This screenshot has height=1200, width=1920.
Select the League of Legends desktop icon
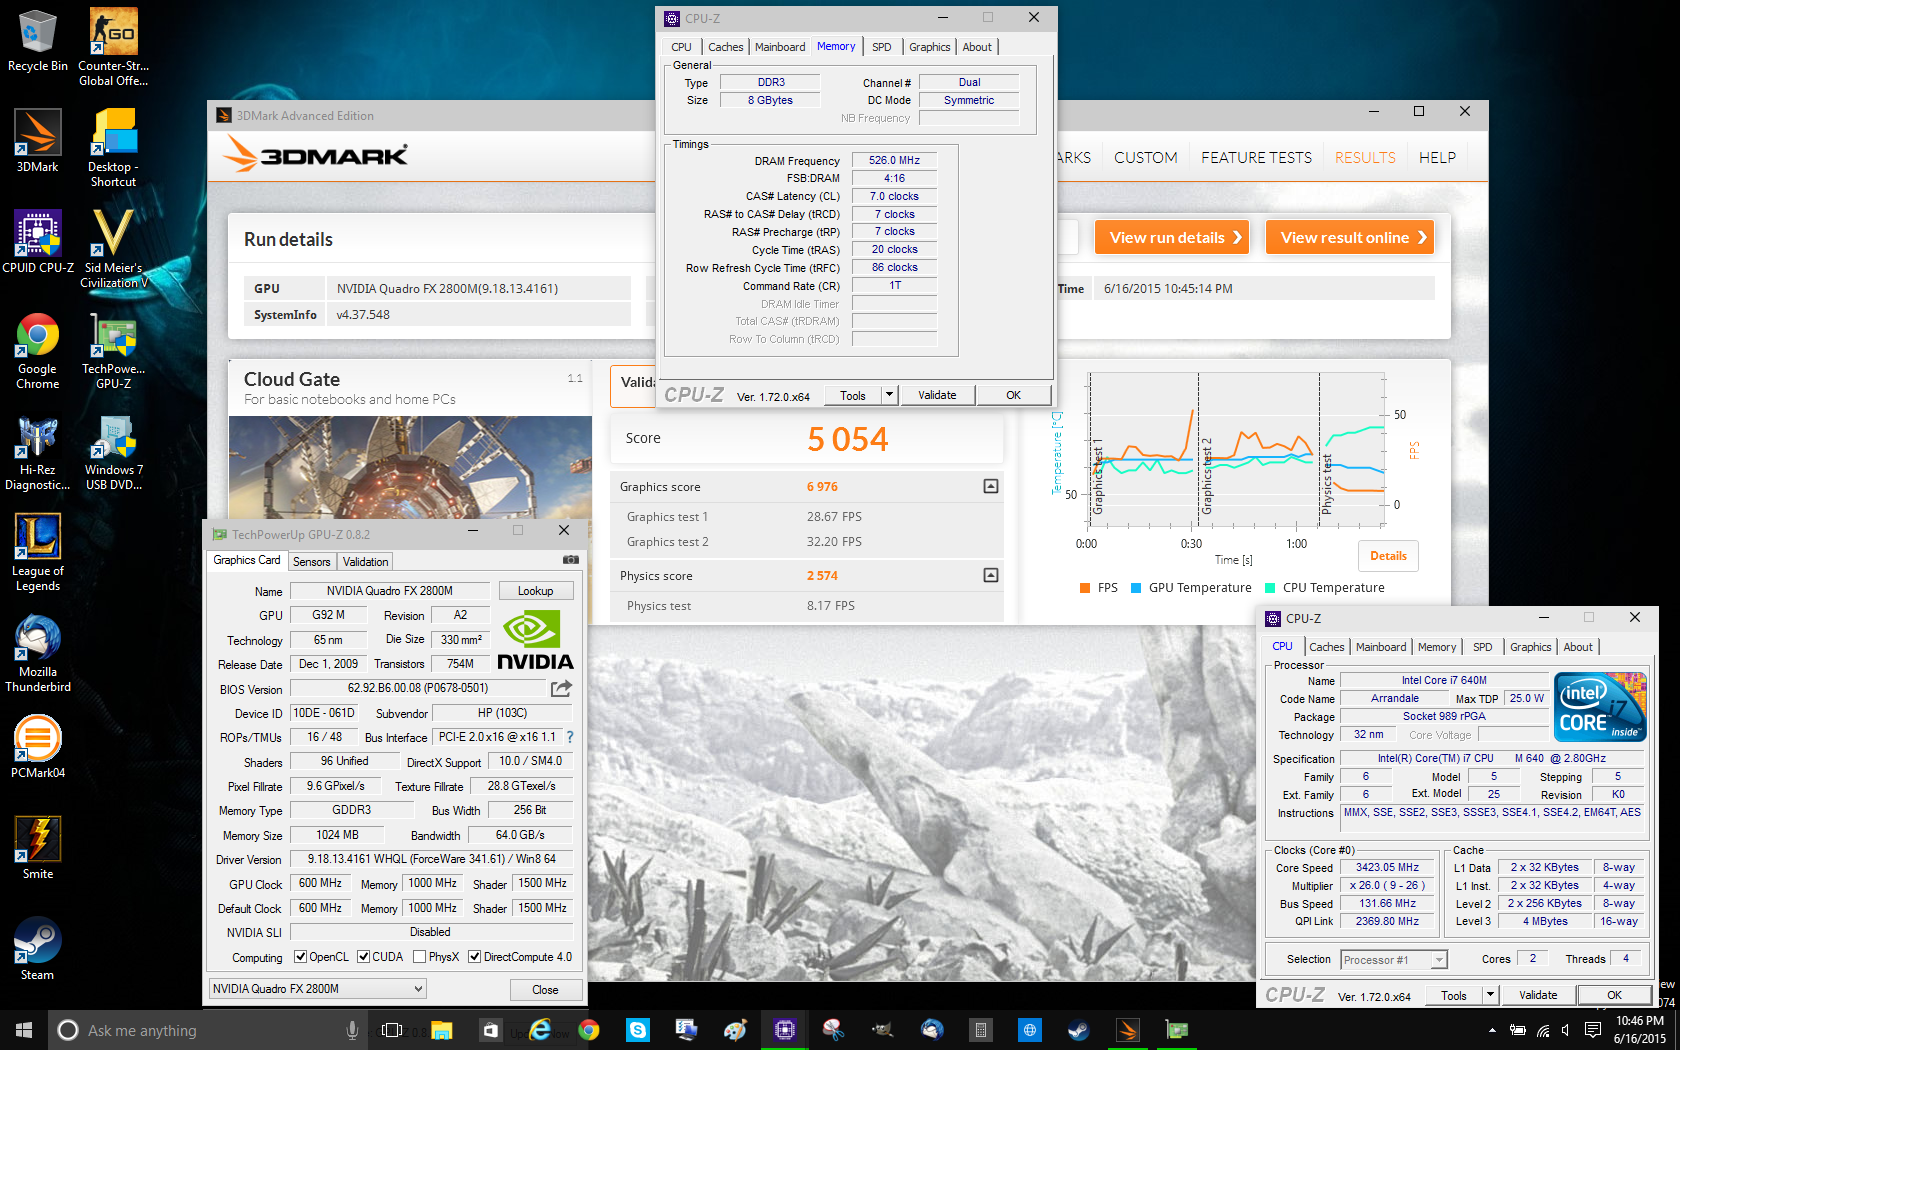[37, 553]
